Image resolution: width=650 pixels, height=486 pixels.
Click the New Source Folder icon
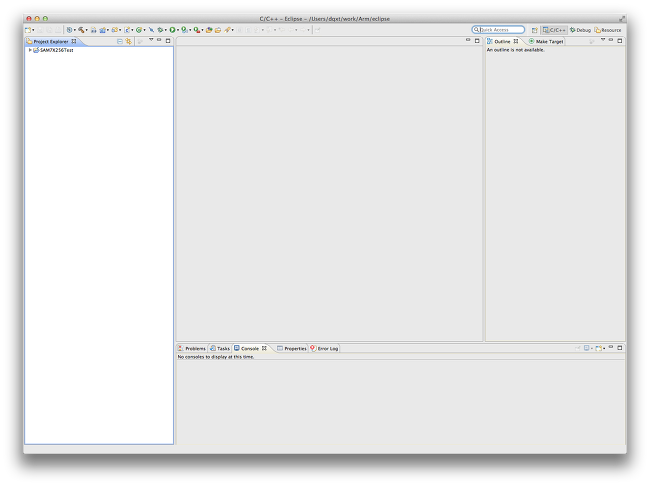pos(114,30)
